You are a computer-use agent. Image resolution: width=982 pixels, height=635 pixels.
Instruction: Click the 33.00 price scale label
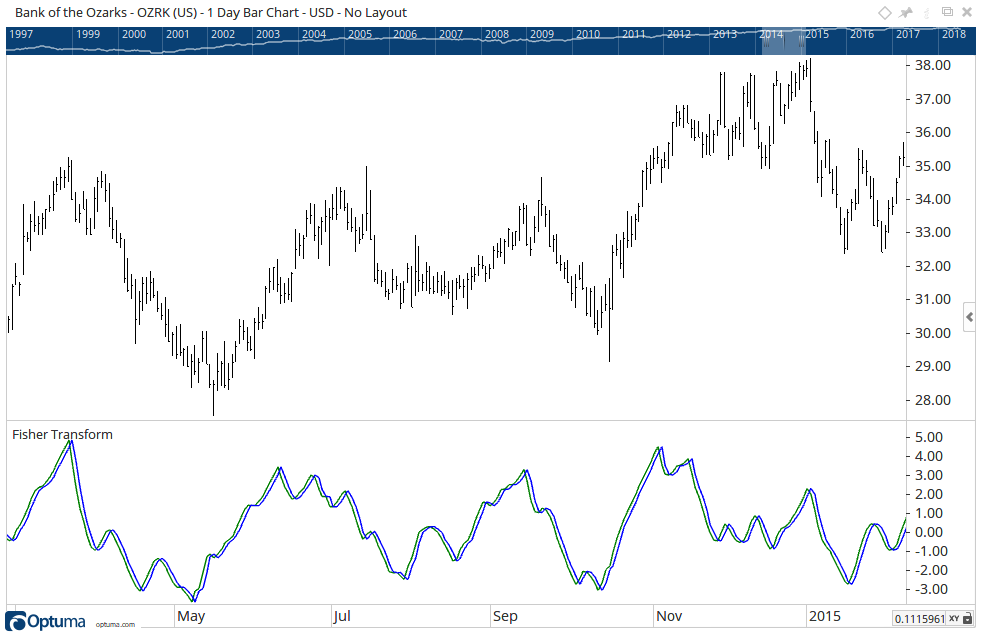[x=933, y=232]
